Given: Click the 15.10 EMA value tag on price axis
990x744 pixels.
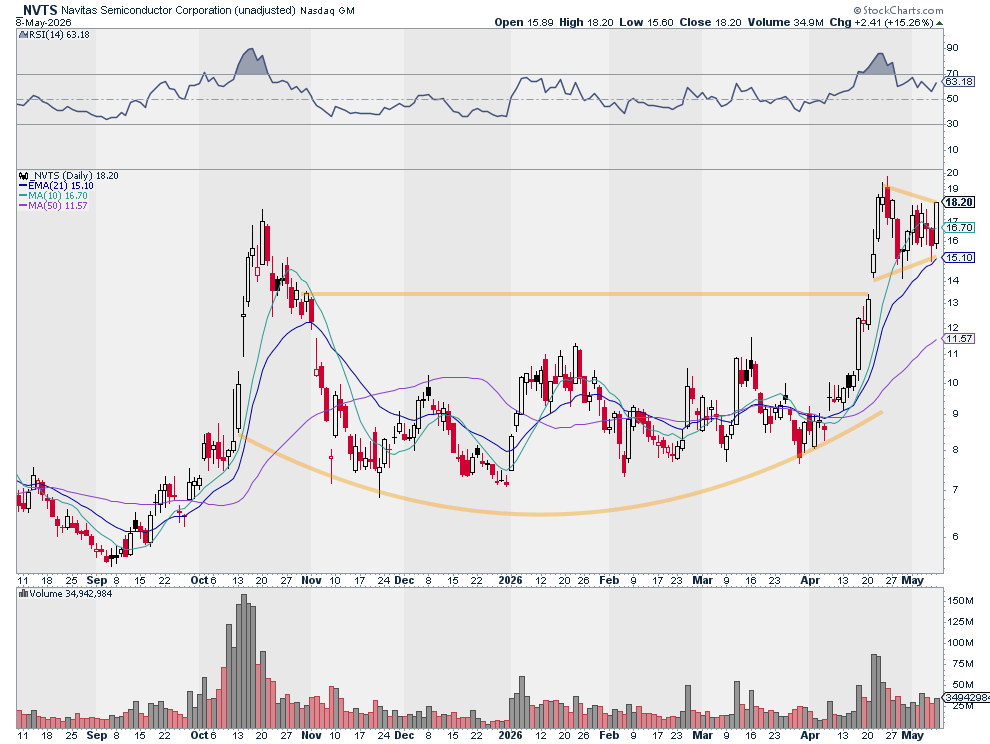Looking at the screenshot, I should (x=960, y=258).
